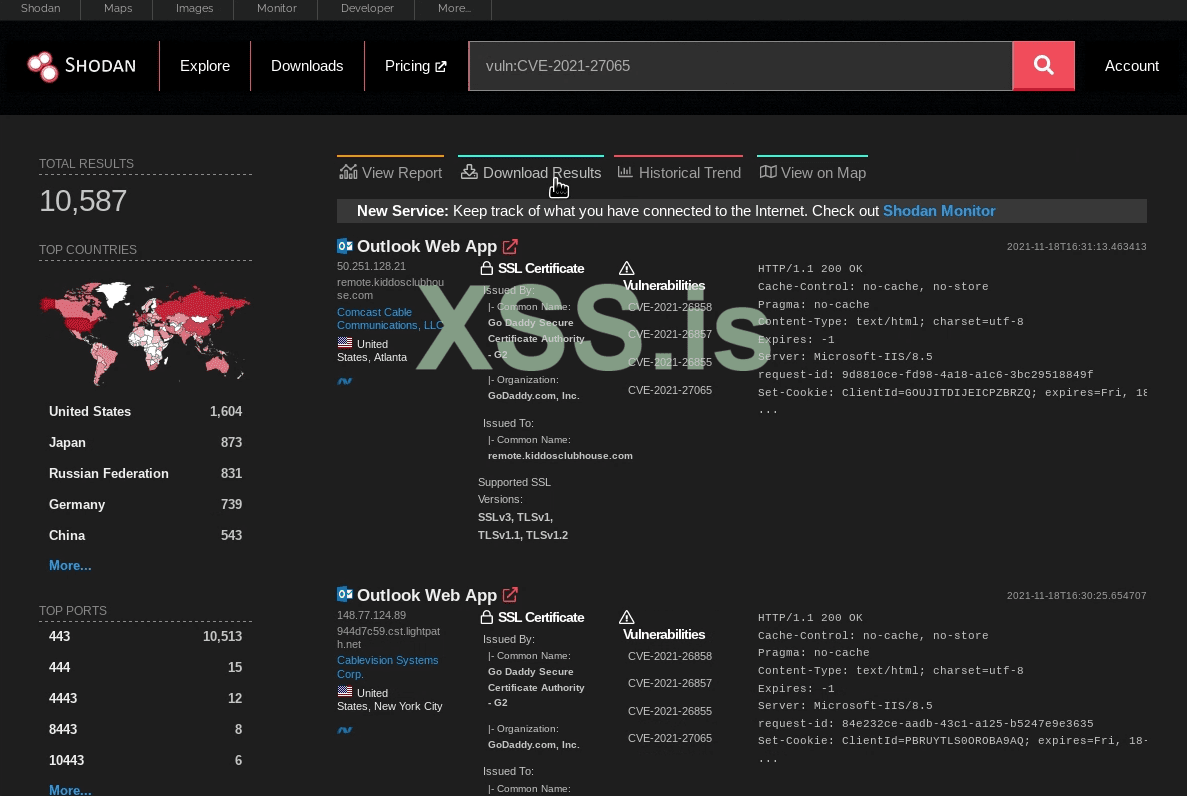
Task: Click the OWA product icon beside Outlook Web App
Action: [344, 246]
